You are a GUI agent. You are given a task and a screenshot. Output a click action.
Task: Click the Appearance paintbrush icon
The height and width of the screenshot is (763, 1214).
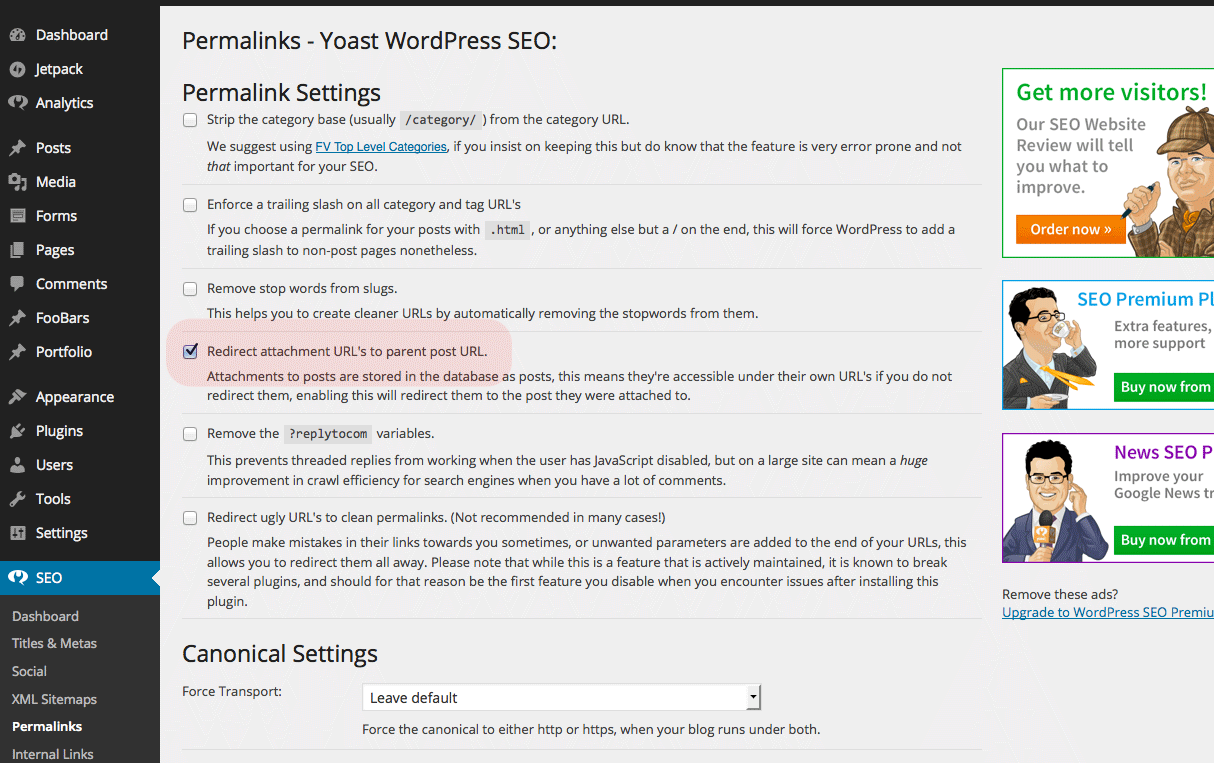point(17,397)
